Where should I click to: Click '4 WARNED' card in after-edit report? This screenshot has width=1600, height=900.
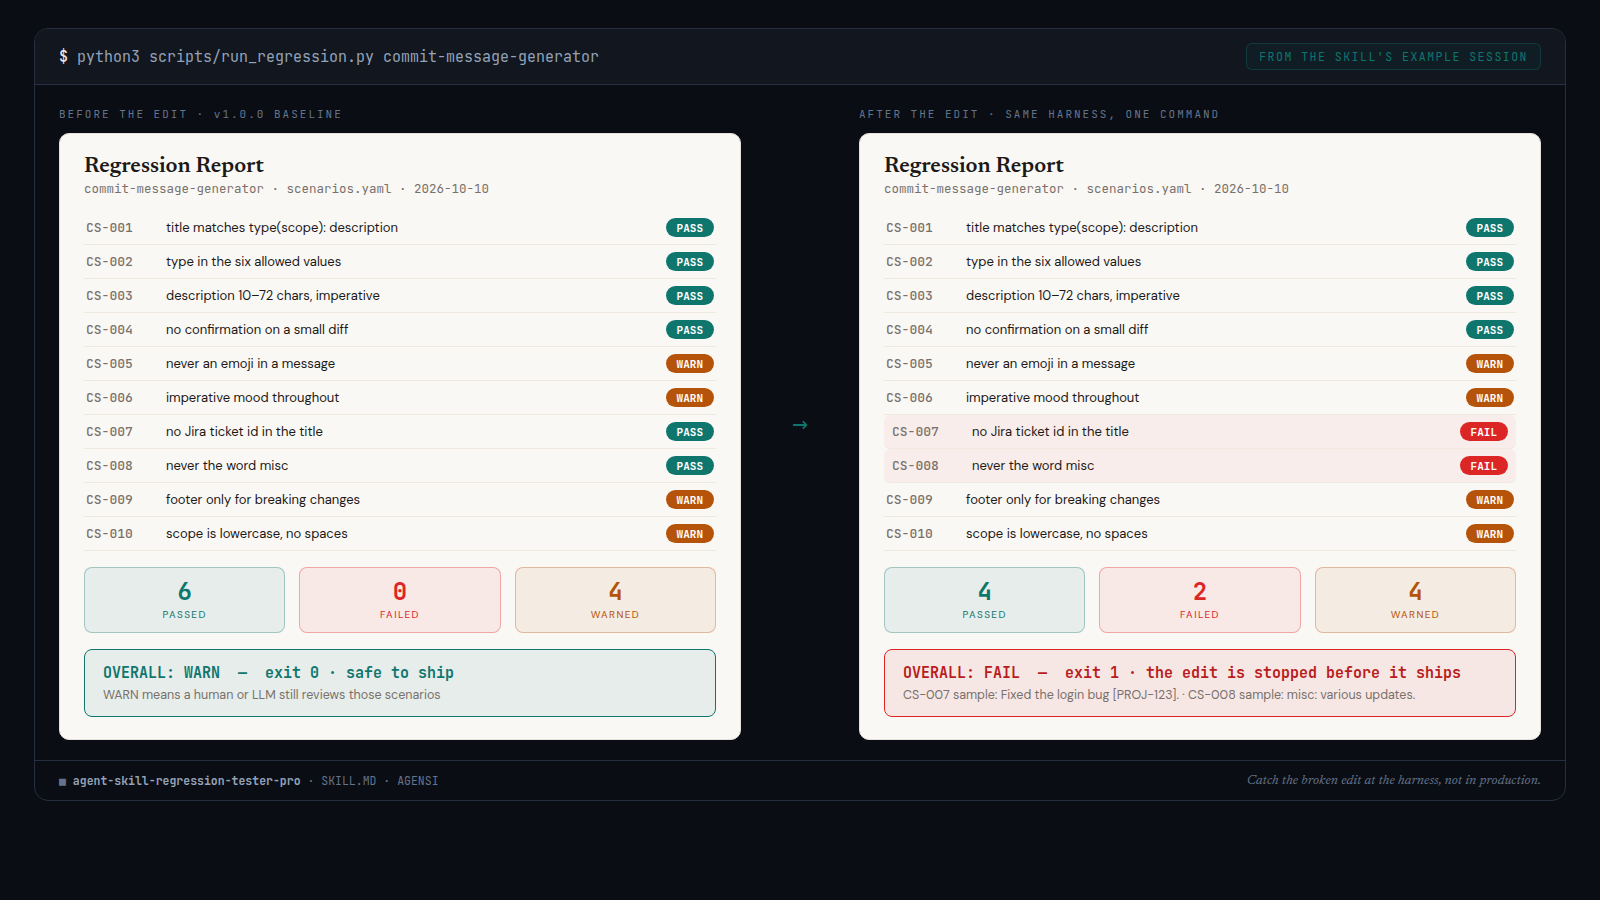tap(1415, 600)
